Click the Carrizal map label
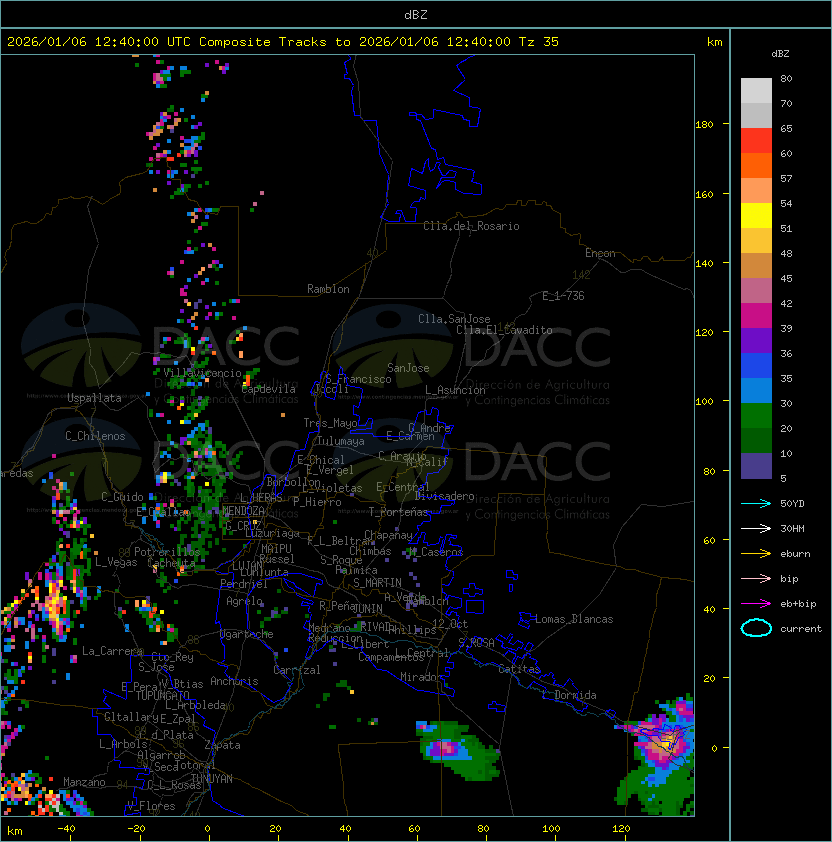 coord(297,670)
